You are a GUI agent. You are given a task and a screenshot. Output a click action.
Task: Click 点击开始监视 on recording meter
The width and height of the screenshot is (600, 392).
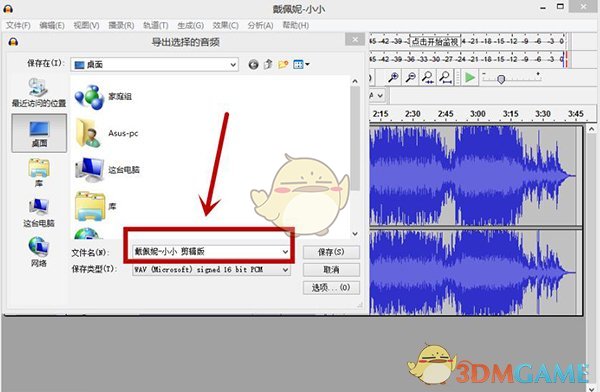(x=435, y=41)
